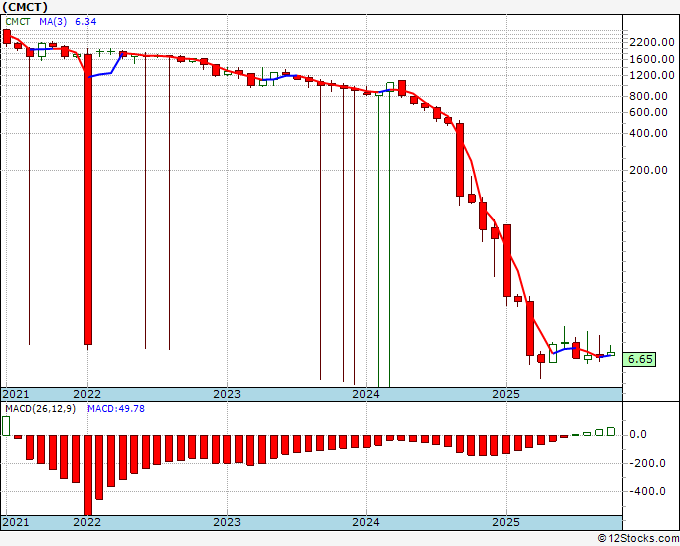Click the MACD:49.78 value label
Viewport: 680px width, 546px height.
click(x=116, y=409)
